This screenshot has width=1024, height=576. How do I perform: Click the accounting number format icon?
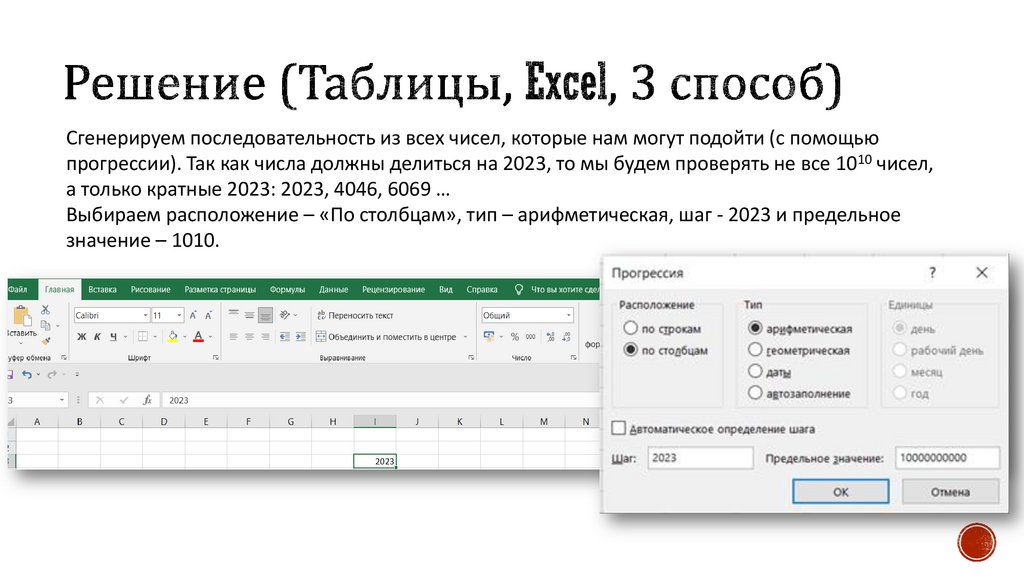pos(489,337)
